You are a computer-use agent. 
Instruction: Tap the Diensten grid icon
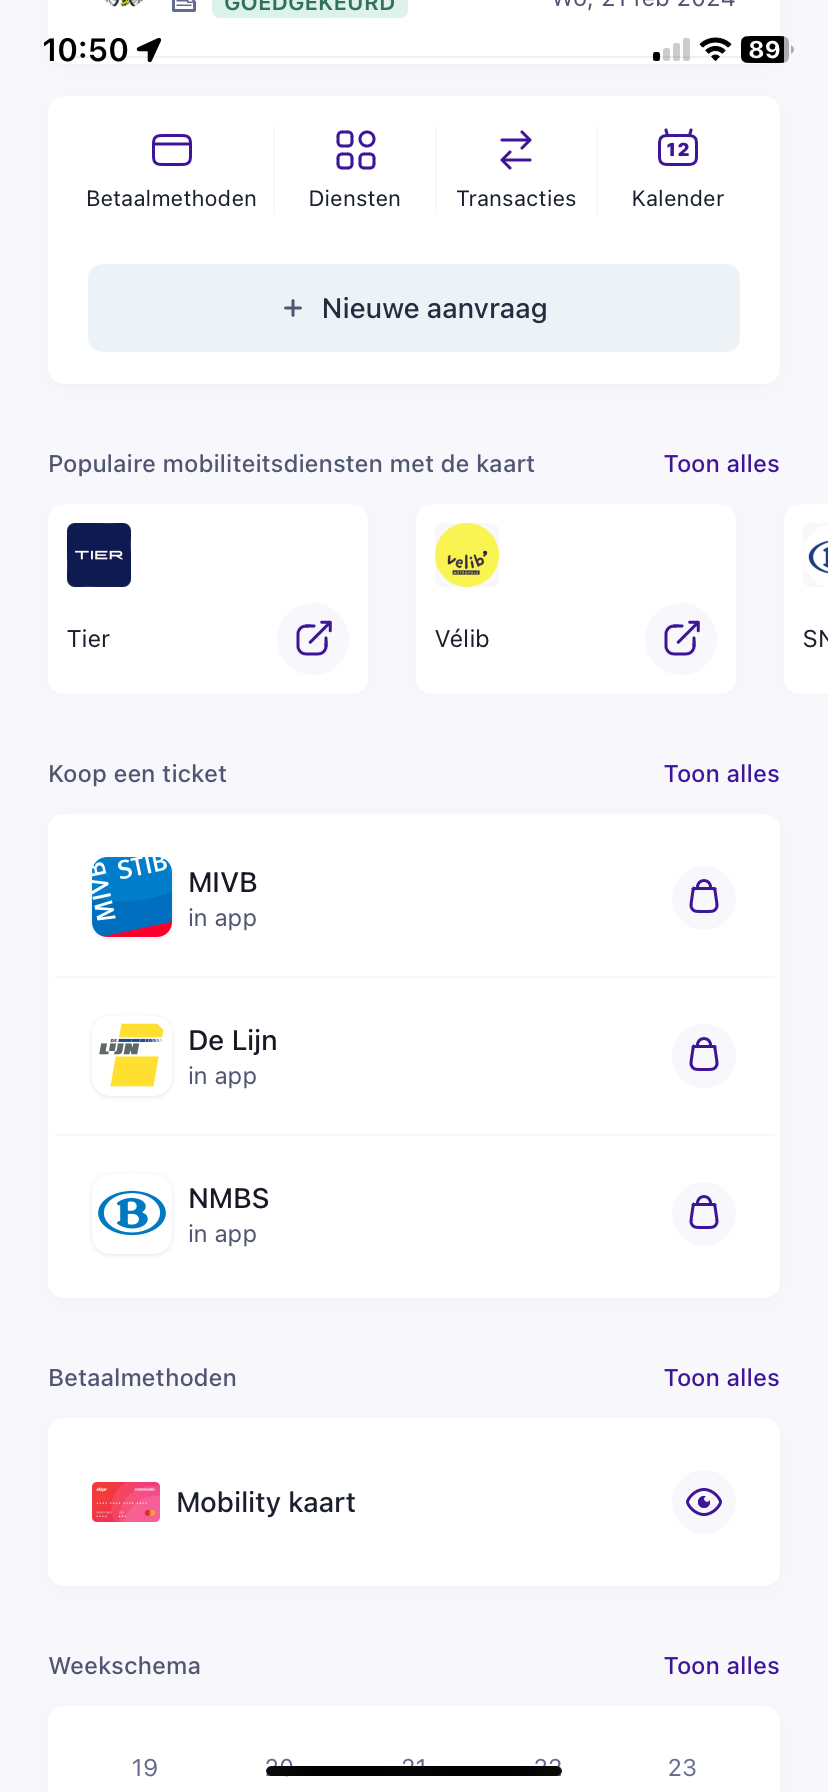[x=355, y=150]
